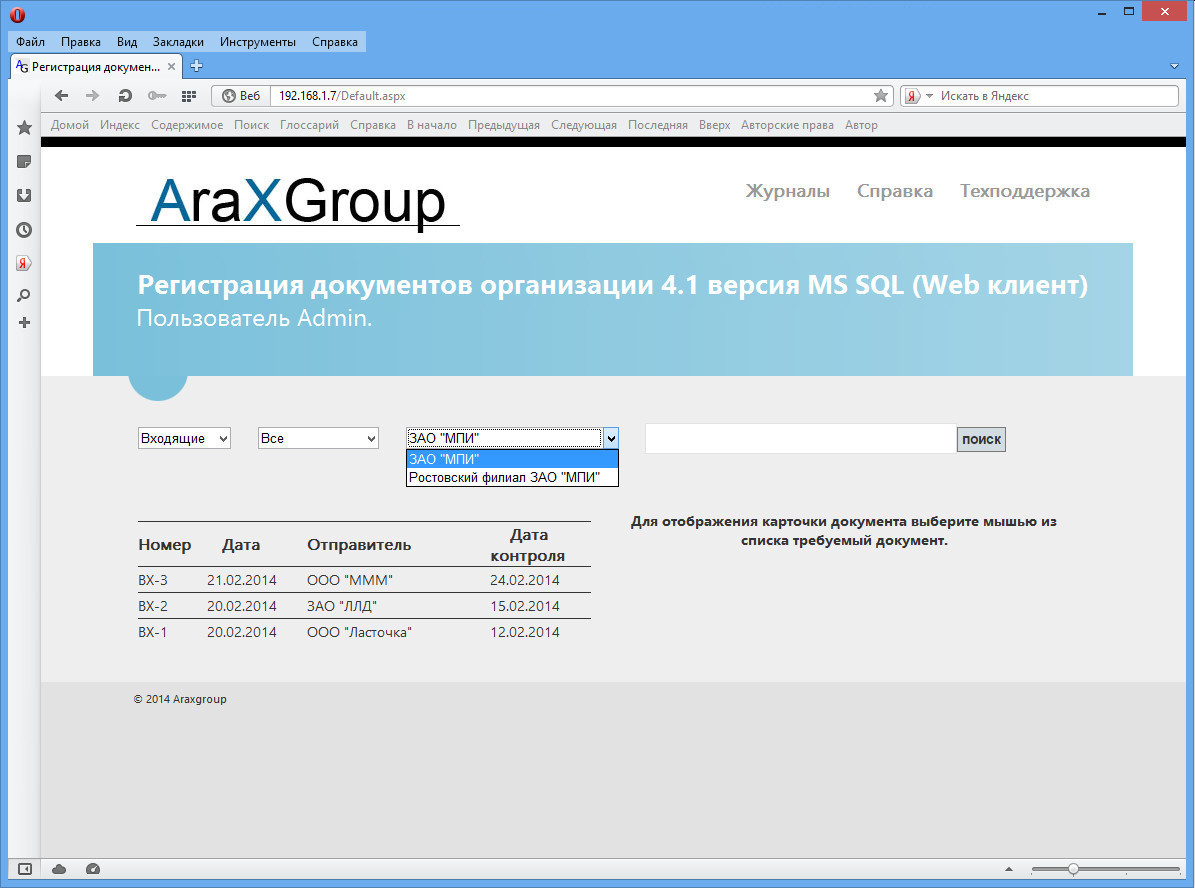Open Speed Dial grid icon

point(189,95)
